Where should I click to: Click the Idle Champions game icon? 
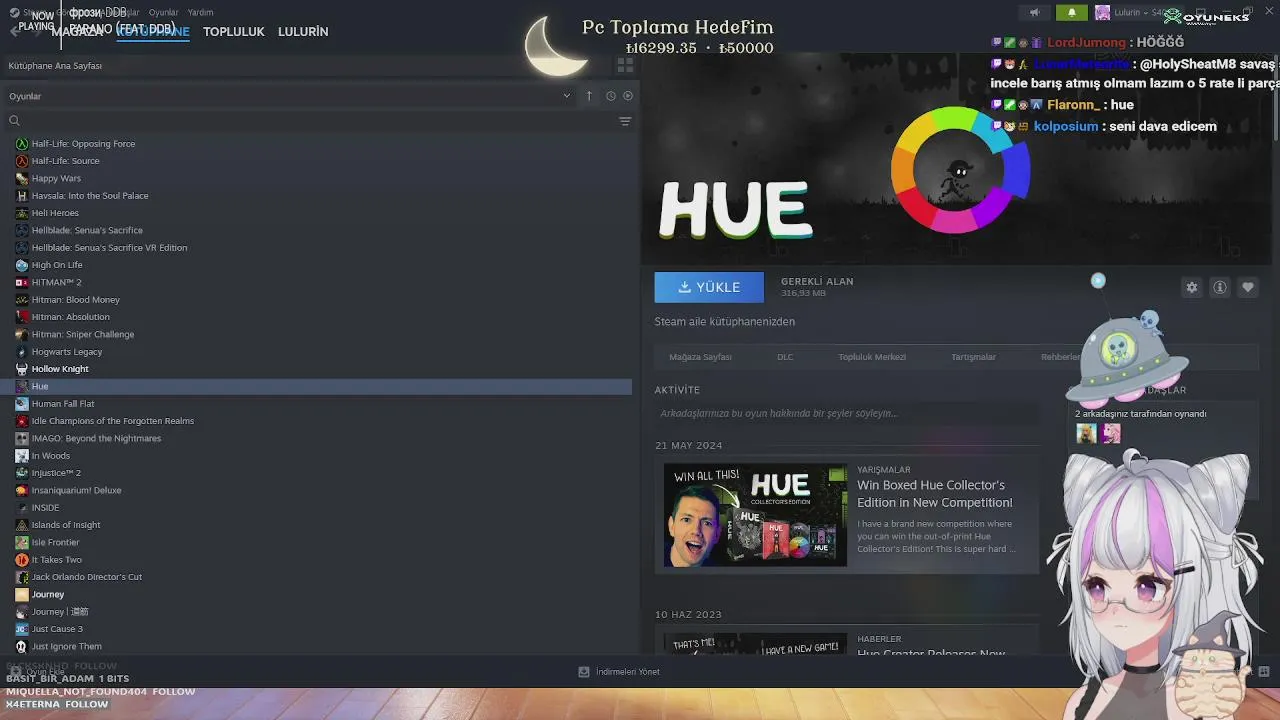click(22, 421)
